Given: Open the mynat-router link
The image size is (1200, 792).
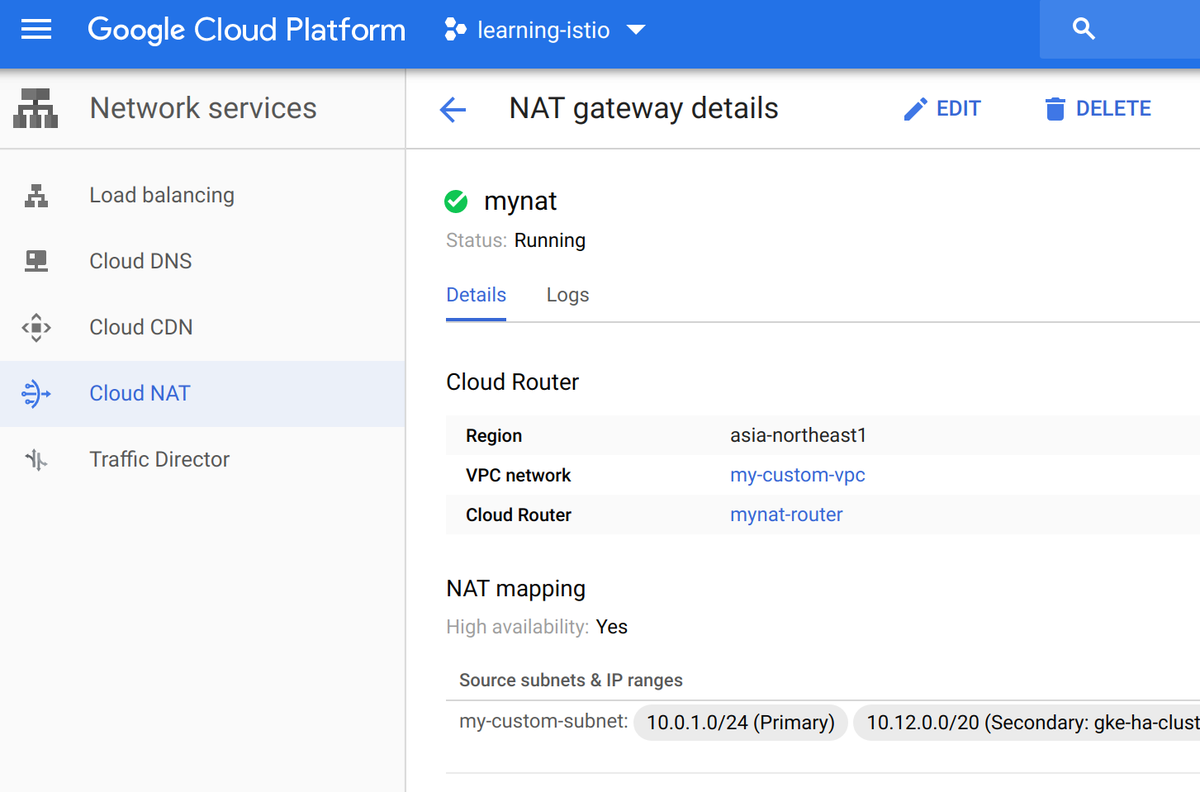Looking at the screenshot, I should (x=787, y=515).
